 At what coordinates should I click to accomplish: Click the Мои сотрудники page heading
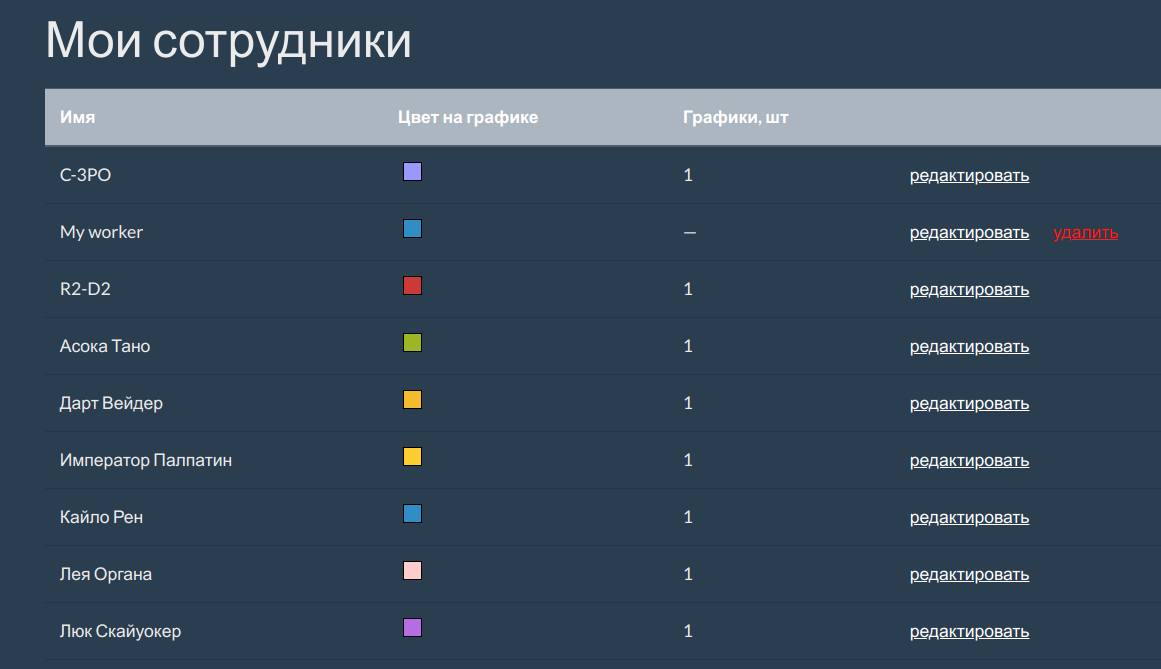click(x=229, y=40)
